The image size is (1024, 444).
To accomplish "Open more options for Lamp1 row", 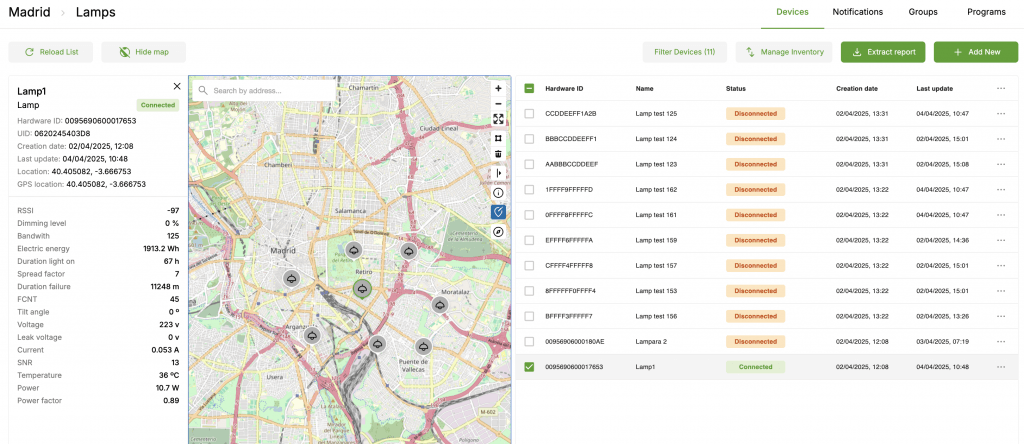I will tap(1000, 367).
